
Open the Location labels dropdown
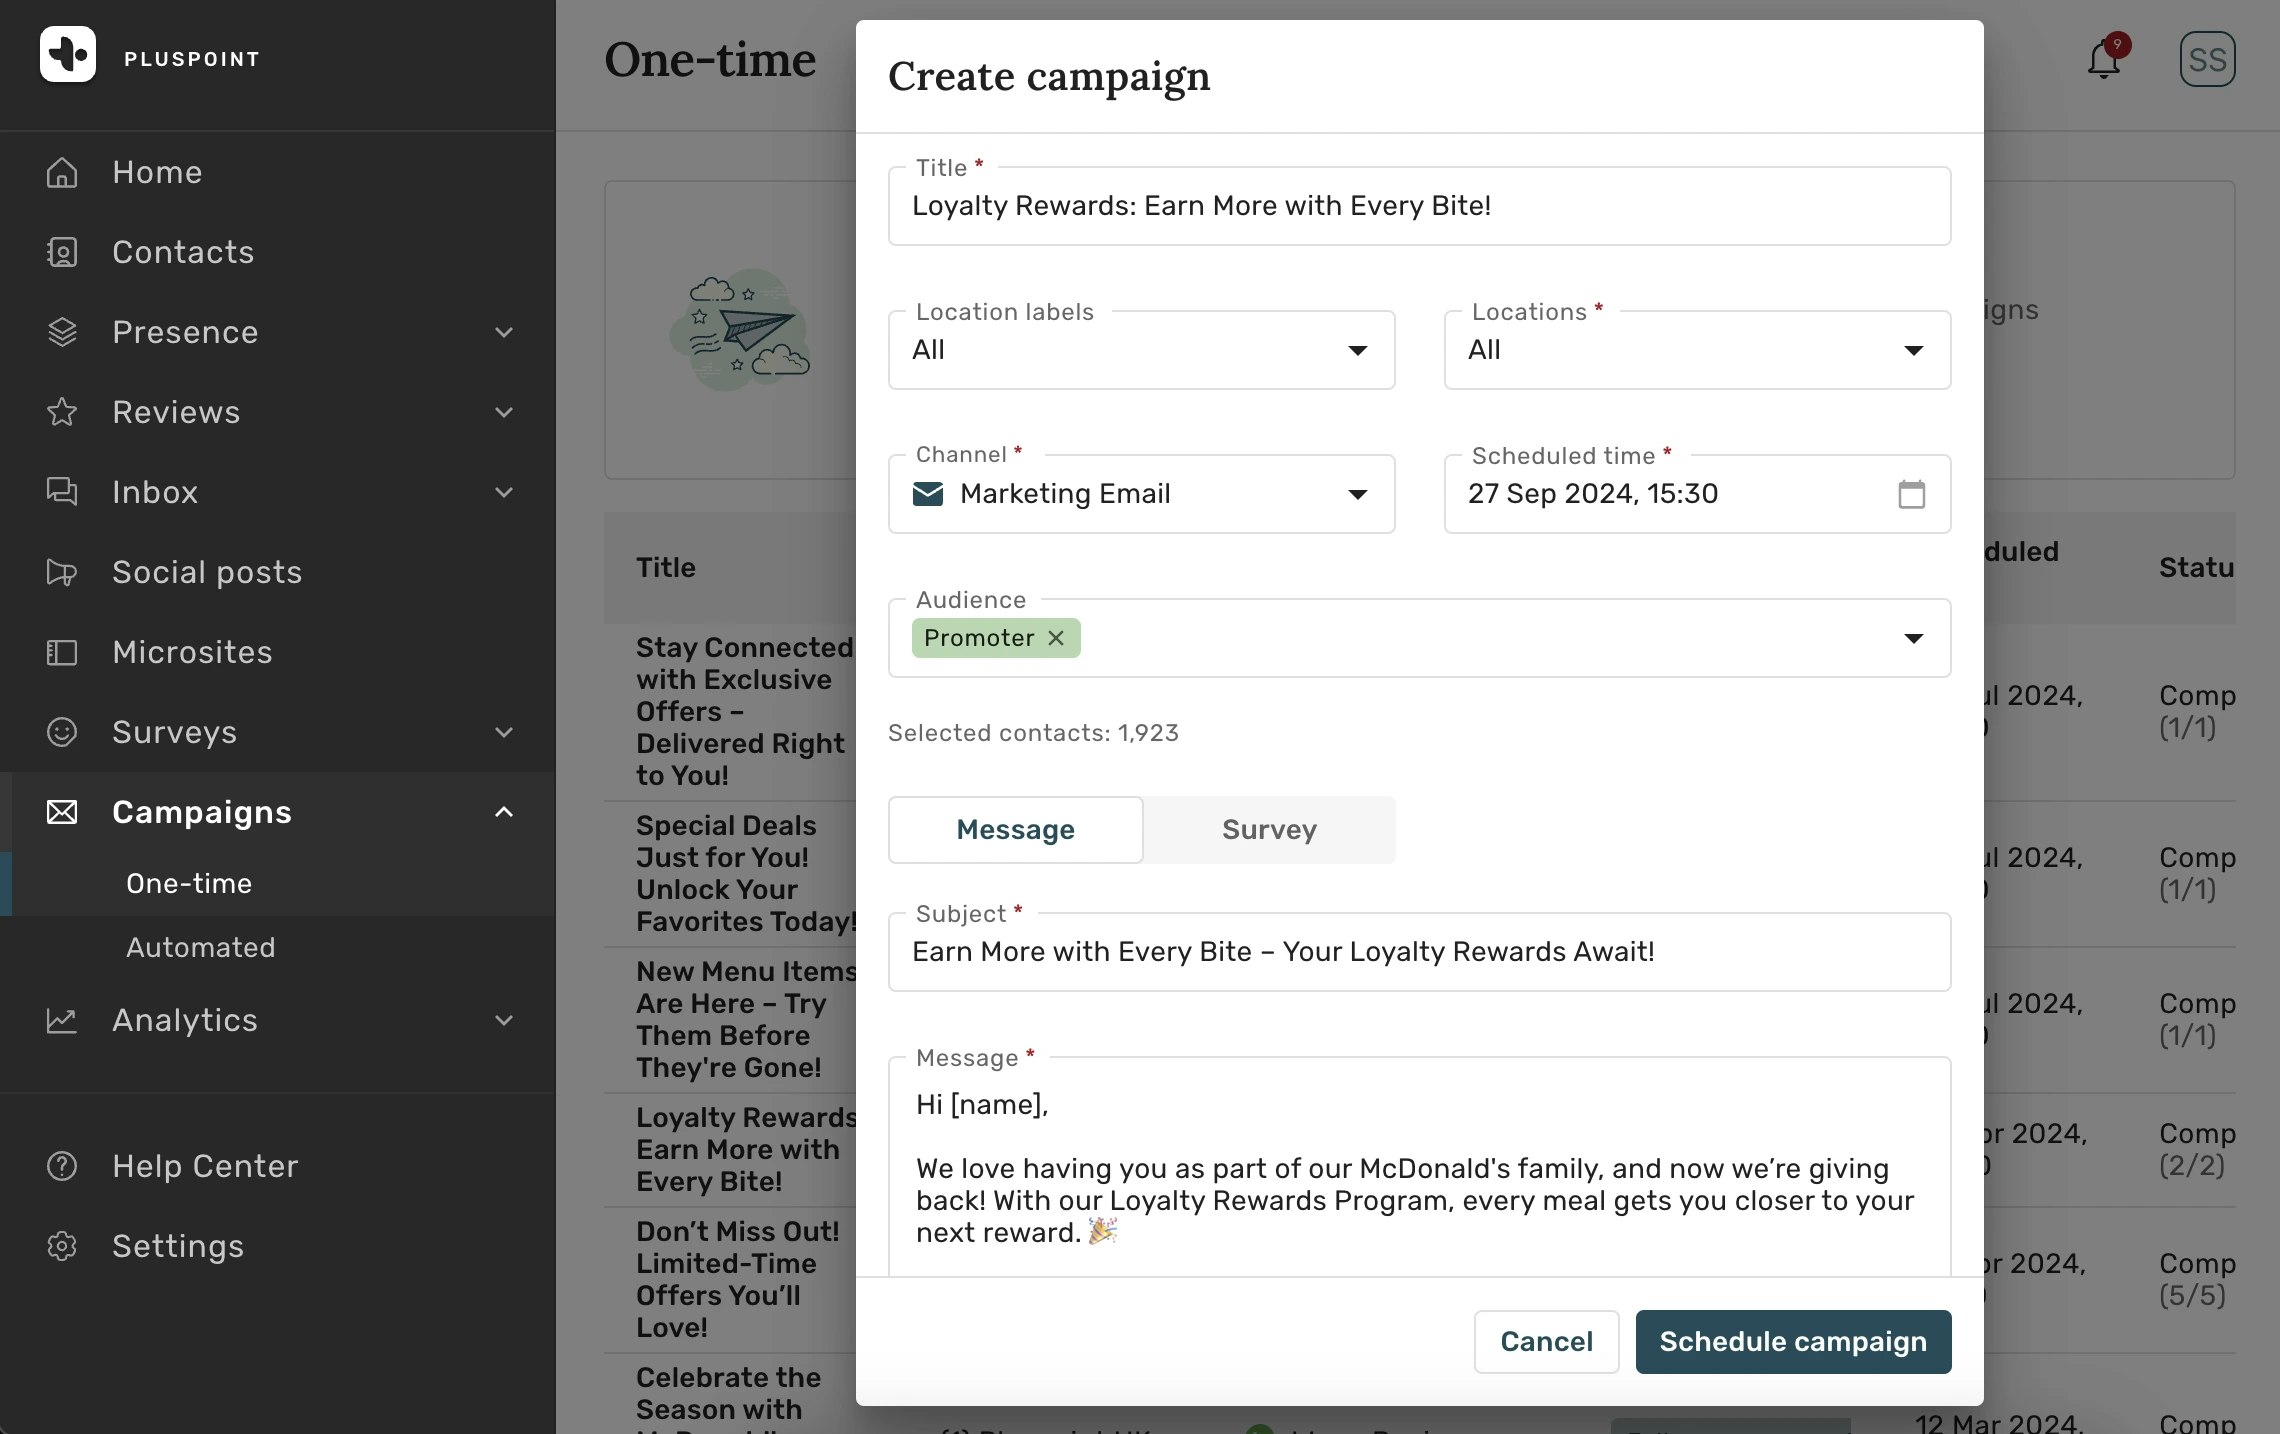(x=1141, y=350)
